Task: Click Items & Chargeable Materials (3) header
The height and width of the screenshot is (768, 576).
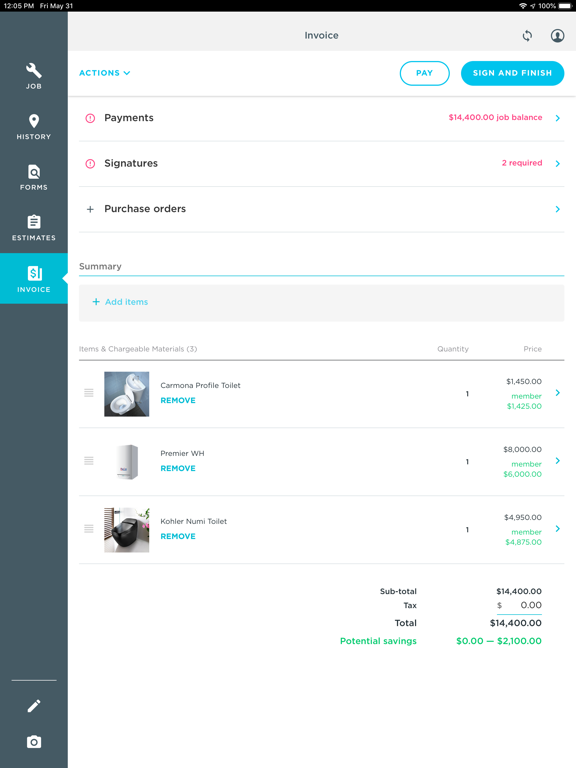Action: pyautogui.click(x=138, y=349)
